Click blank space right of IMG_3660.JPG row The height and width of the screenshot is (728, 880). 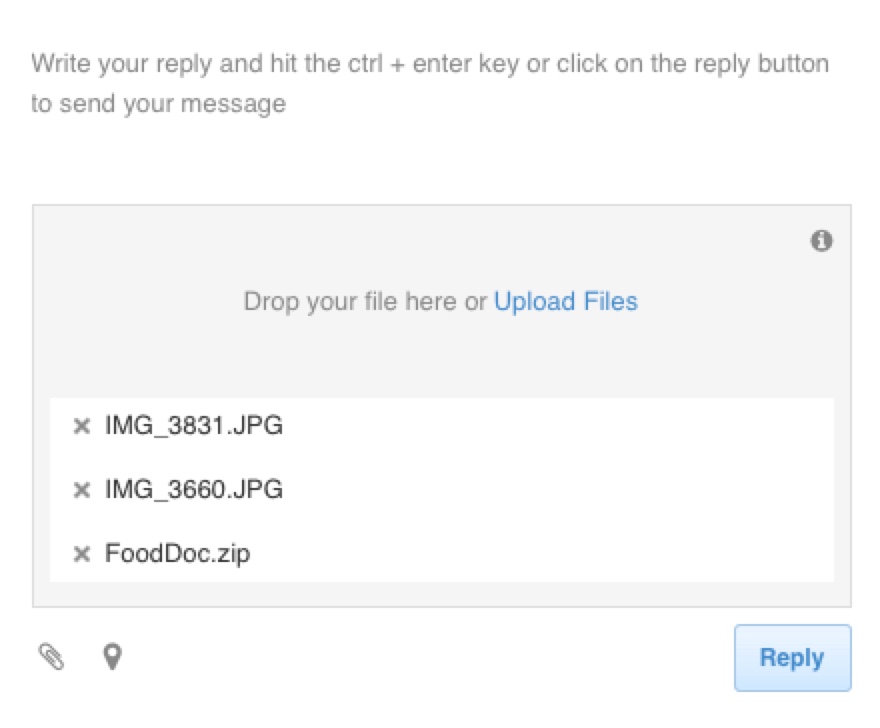556,489
